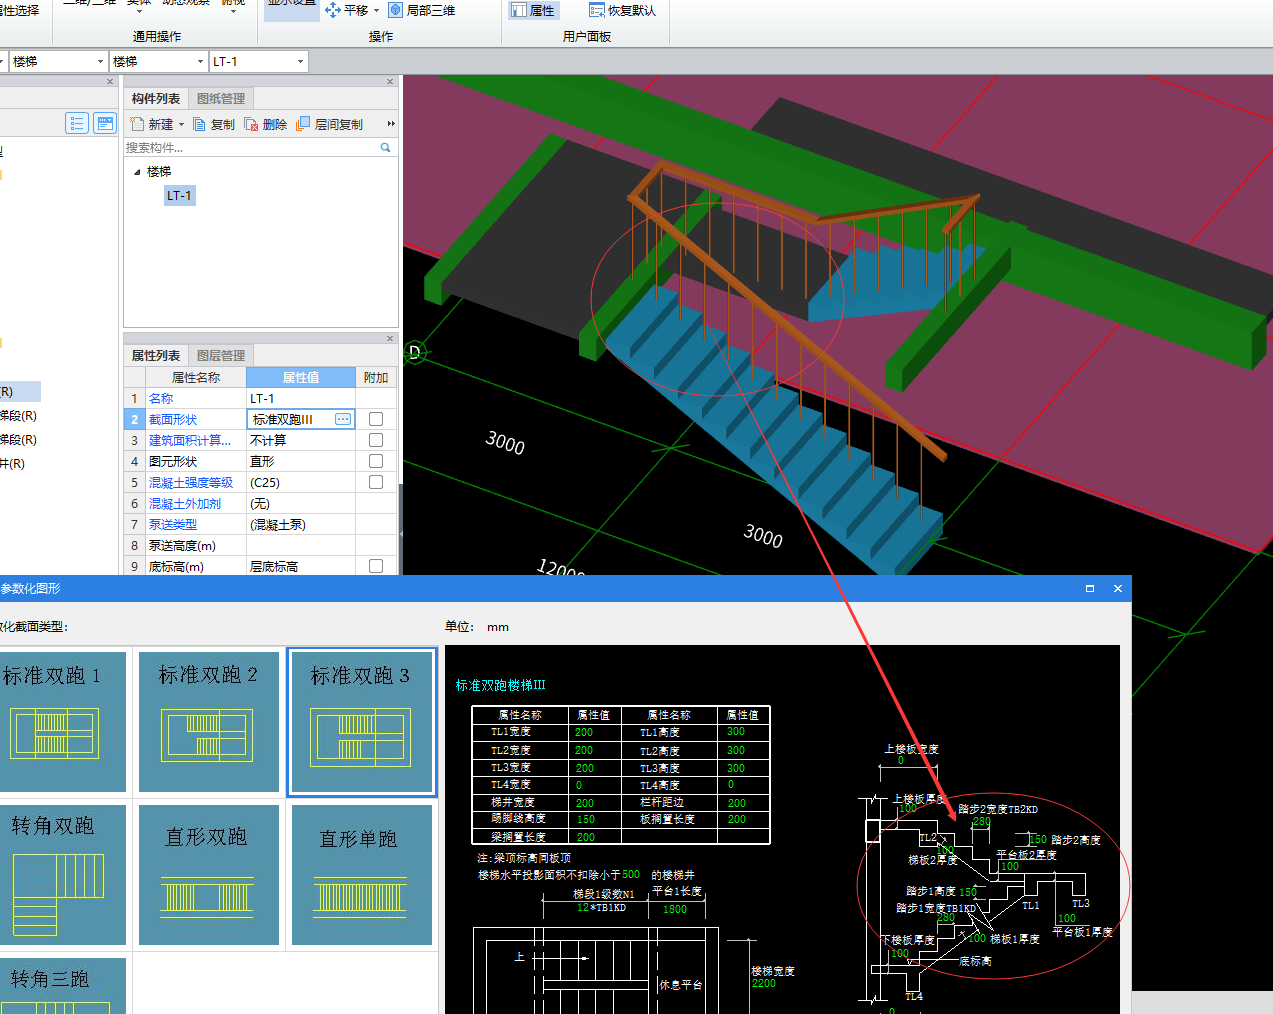Viewport: 1273px width, 1014px height.
Task: Switch navigation tree to card view icon
Action: pos(105,123)
